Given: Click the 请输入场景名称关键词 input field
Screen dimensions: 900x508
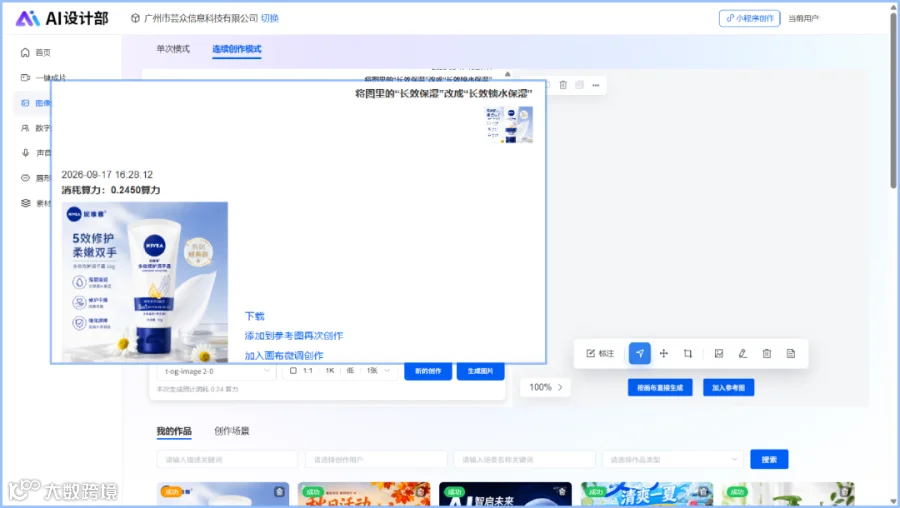Looking at the screenshot, I should click(x=524, y=459).
